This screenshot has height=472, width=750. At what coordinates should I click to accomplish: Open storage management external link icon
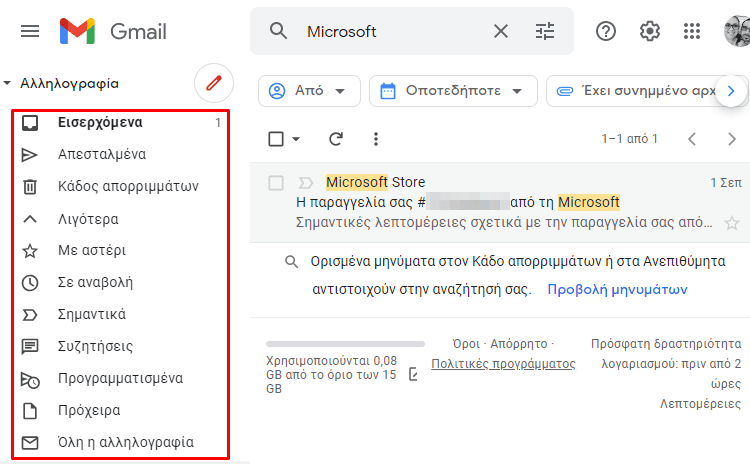pyautogui.click(x=414, y=374)
